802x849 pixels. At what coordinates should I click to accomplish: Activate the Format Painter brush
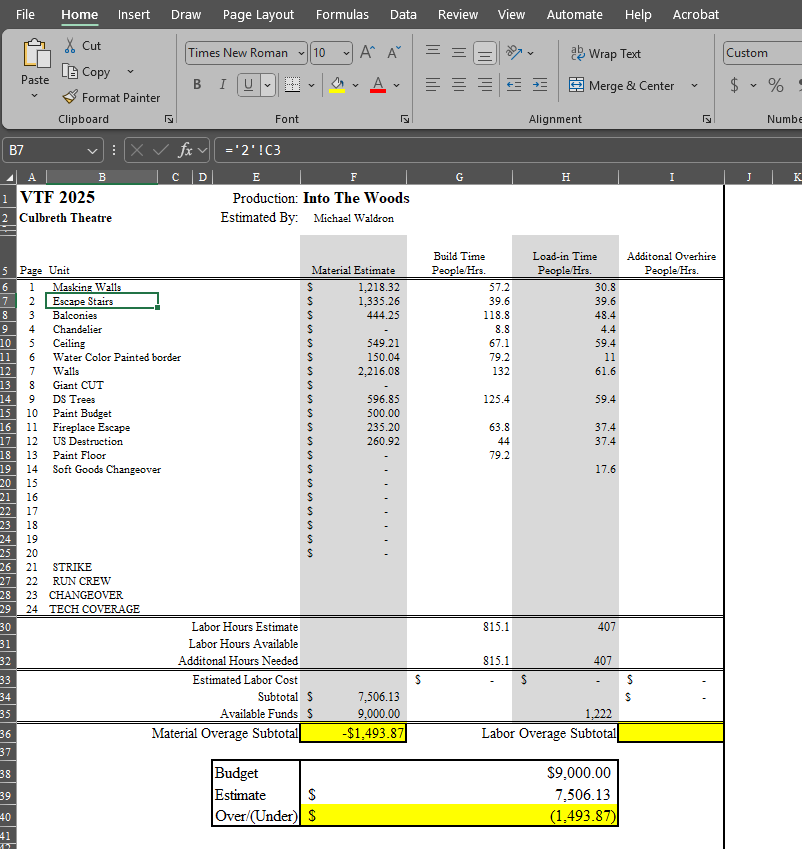coord(70,97)
